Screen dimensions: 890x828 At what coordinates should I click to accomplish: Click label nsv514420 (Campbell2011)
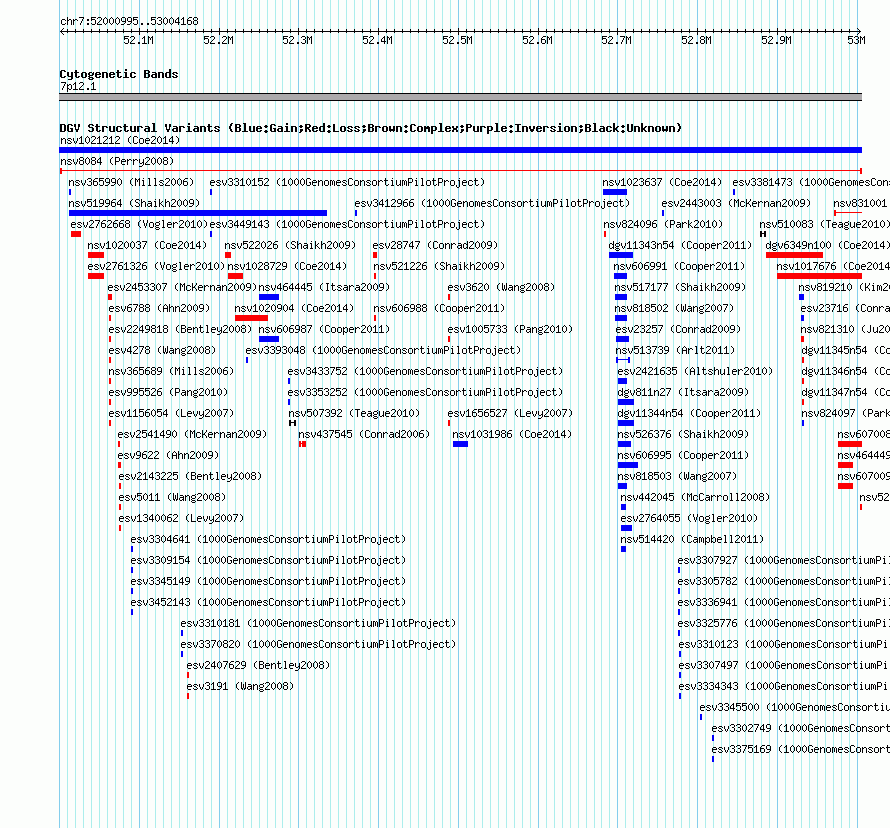tap(692, 539)
